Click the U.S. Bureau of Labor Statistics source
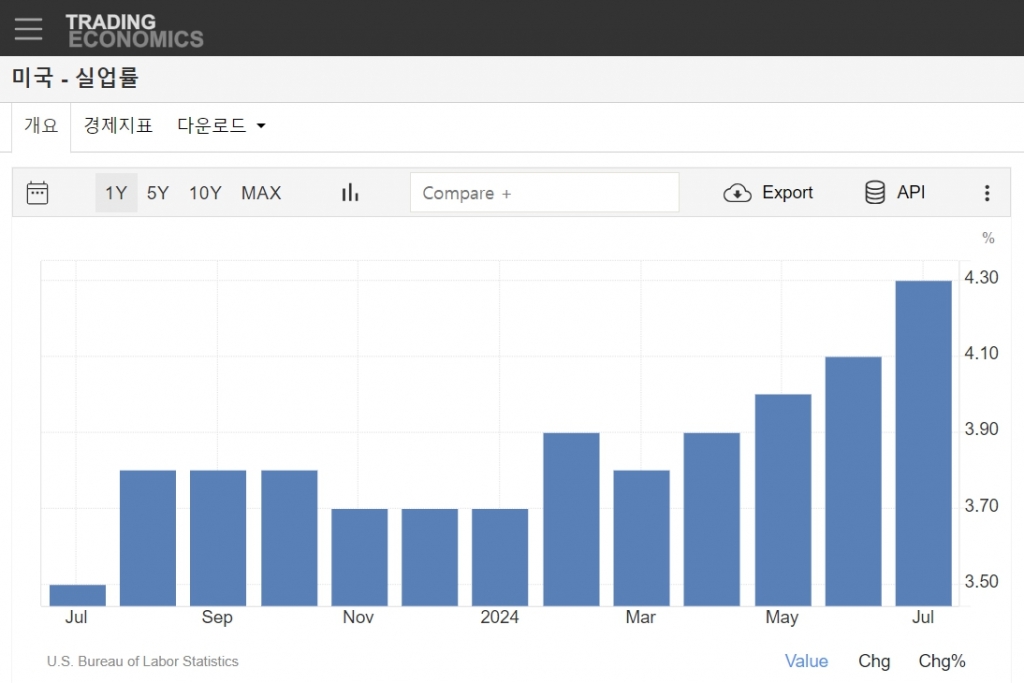The height and width of the screenshot is (683, 1024). [x=143, y=661]
